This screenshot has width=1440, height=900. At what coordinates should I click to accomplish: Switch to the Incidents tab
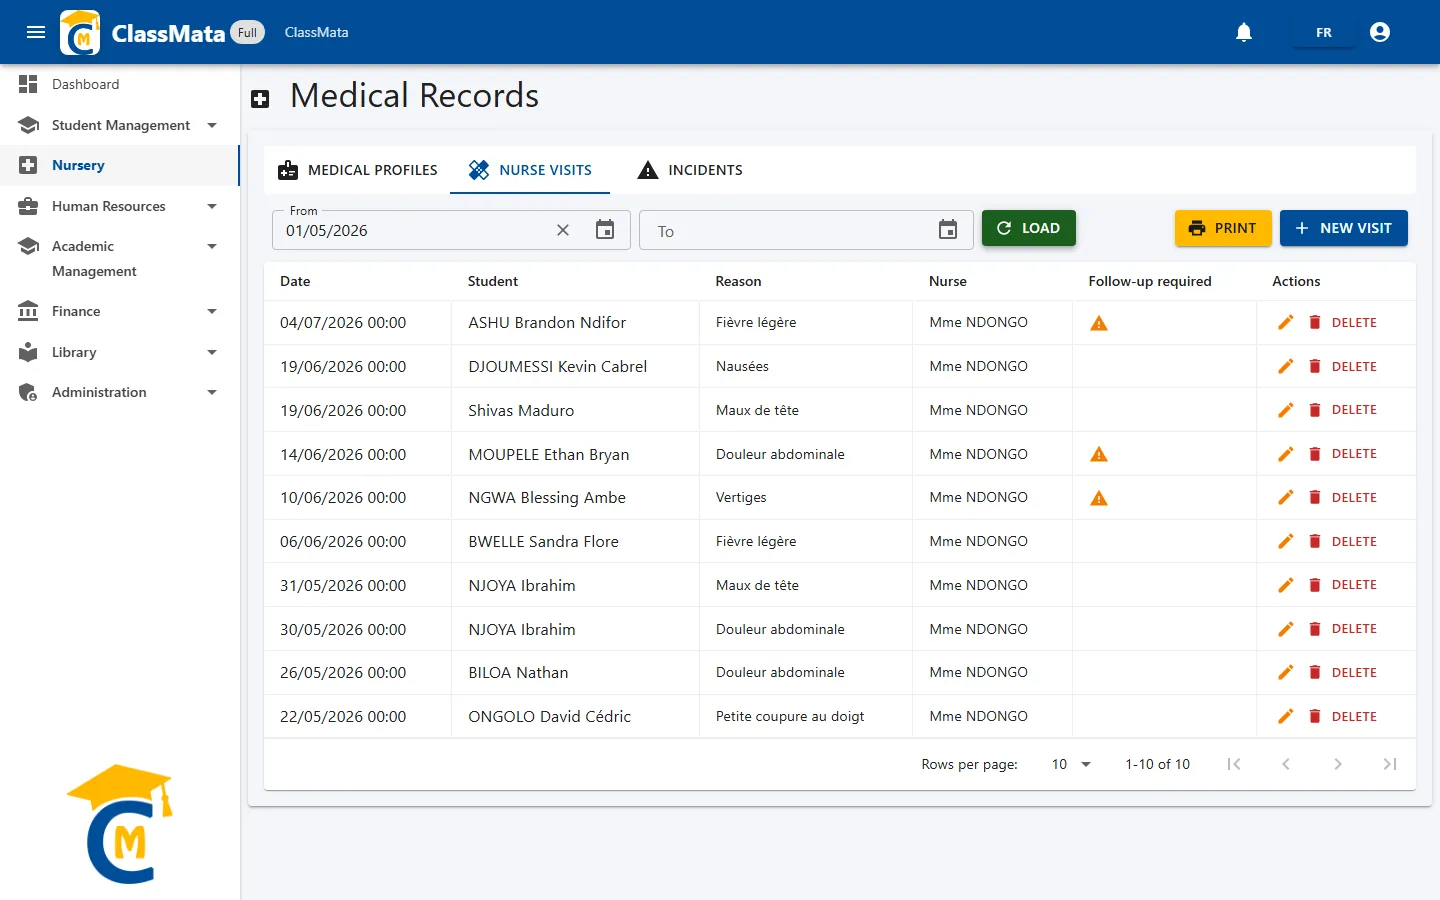tap(690, 170)
